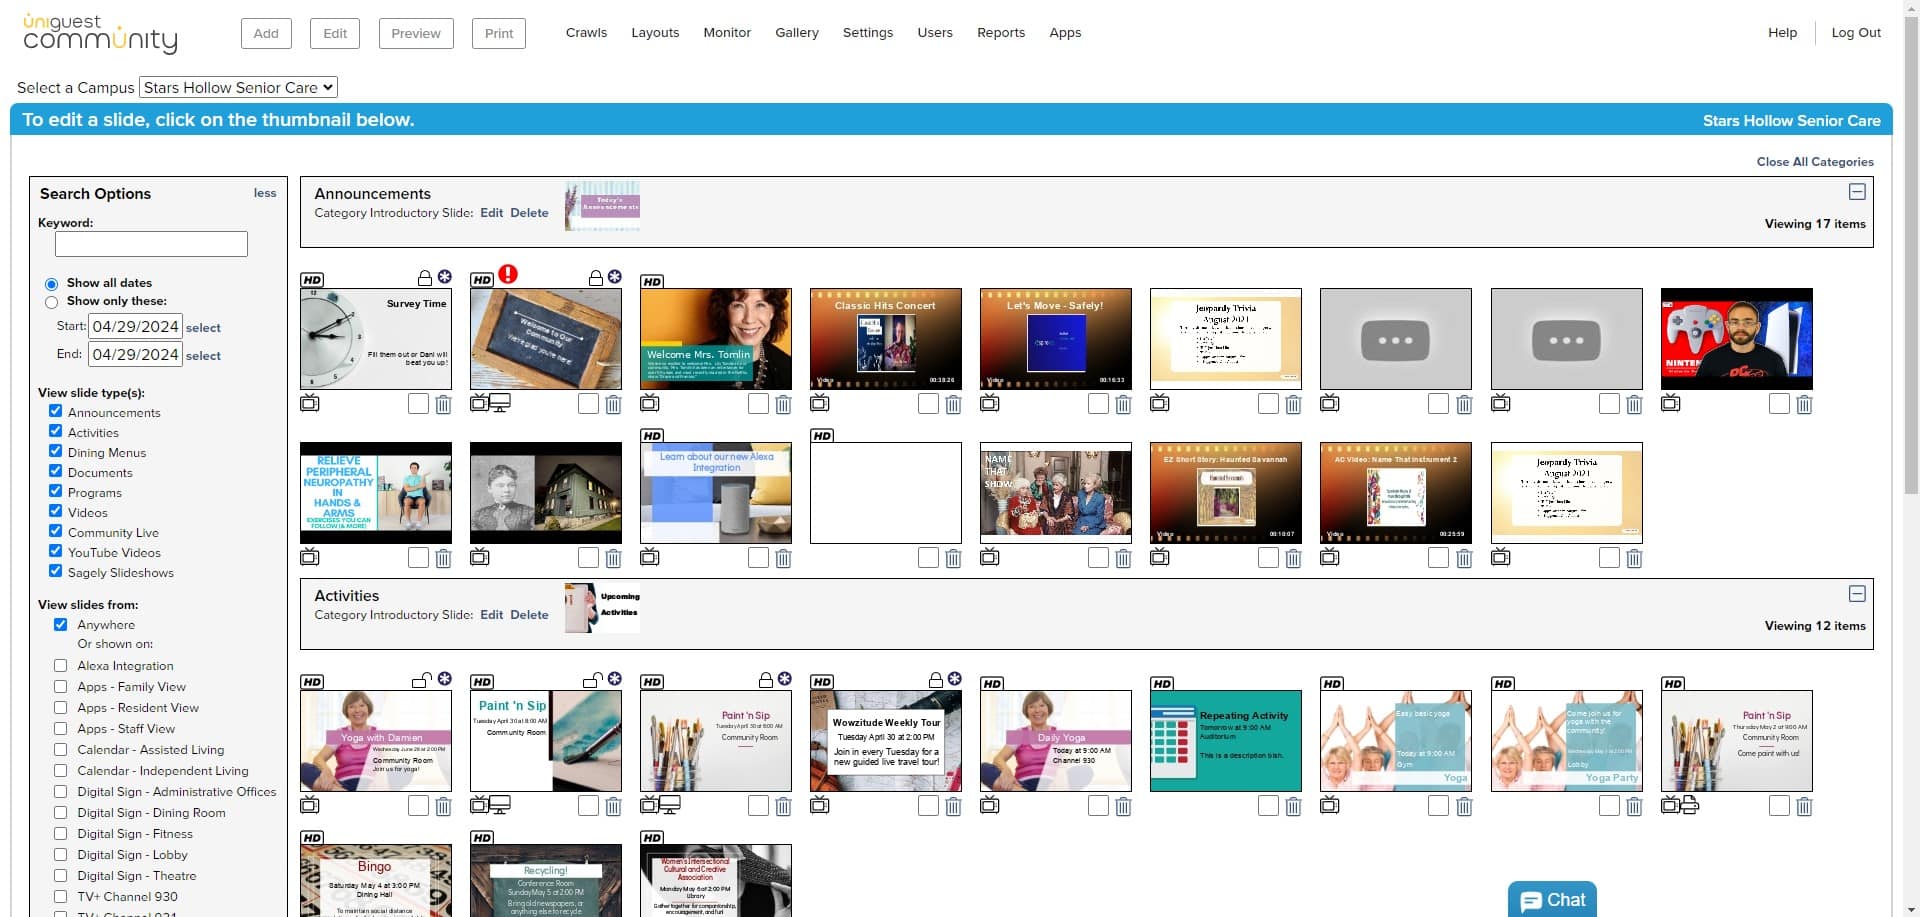Image resolution: width=1920 pixels, height=917 pixels.
Task: Click Log Out
Action: (x=1856, y=32)
